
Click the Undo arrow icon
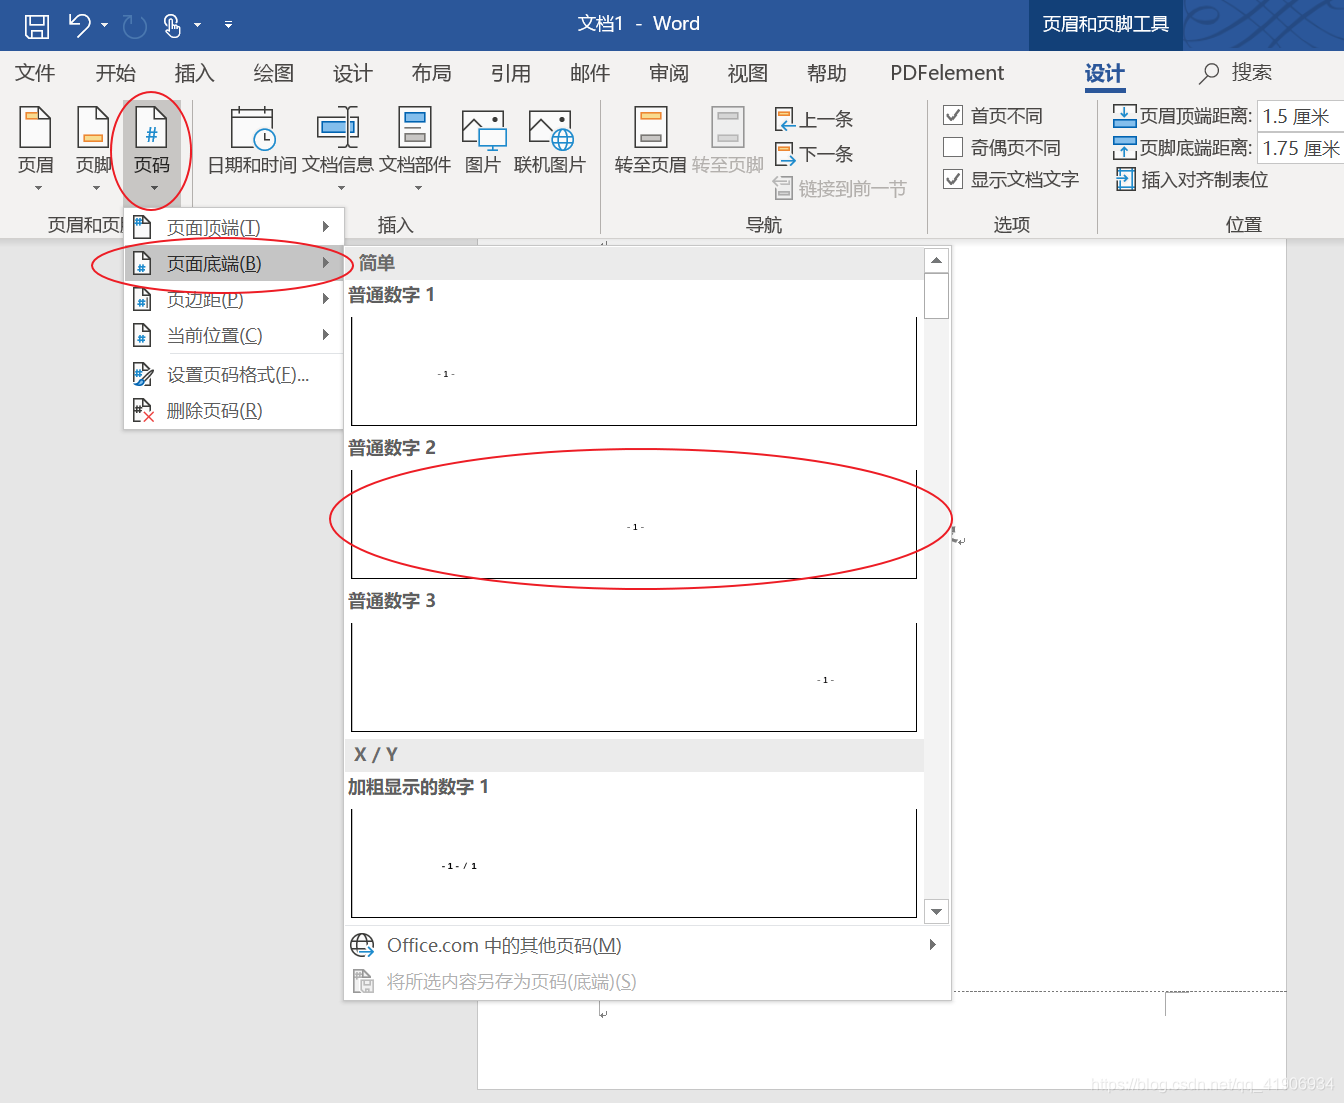tap(80, 24)
